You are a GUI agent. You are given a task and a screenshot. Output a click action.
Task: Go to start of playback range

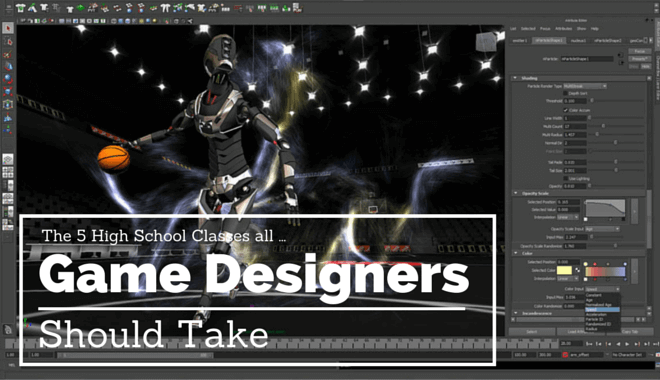(x=589, y=344)
